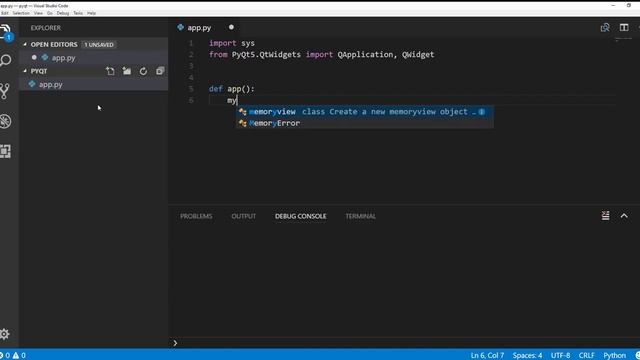Choose the memoryview autocomplete suggestion
This screenshot has width=640, height=360.
click(364, 111)
